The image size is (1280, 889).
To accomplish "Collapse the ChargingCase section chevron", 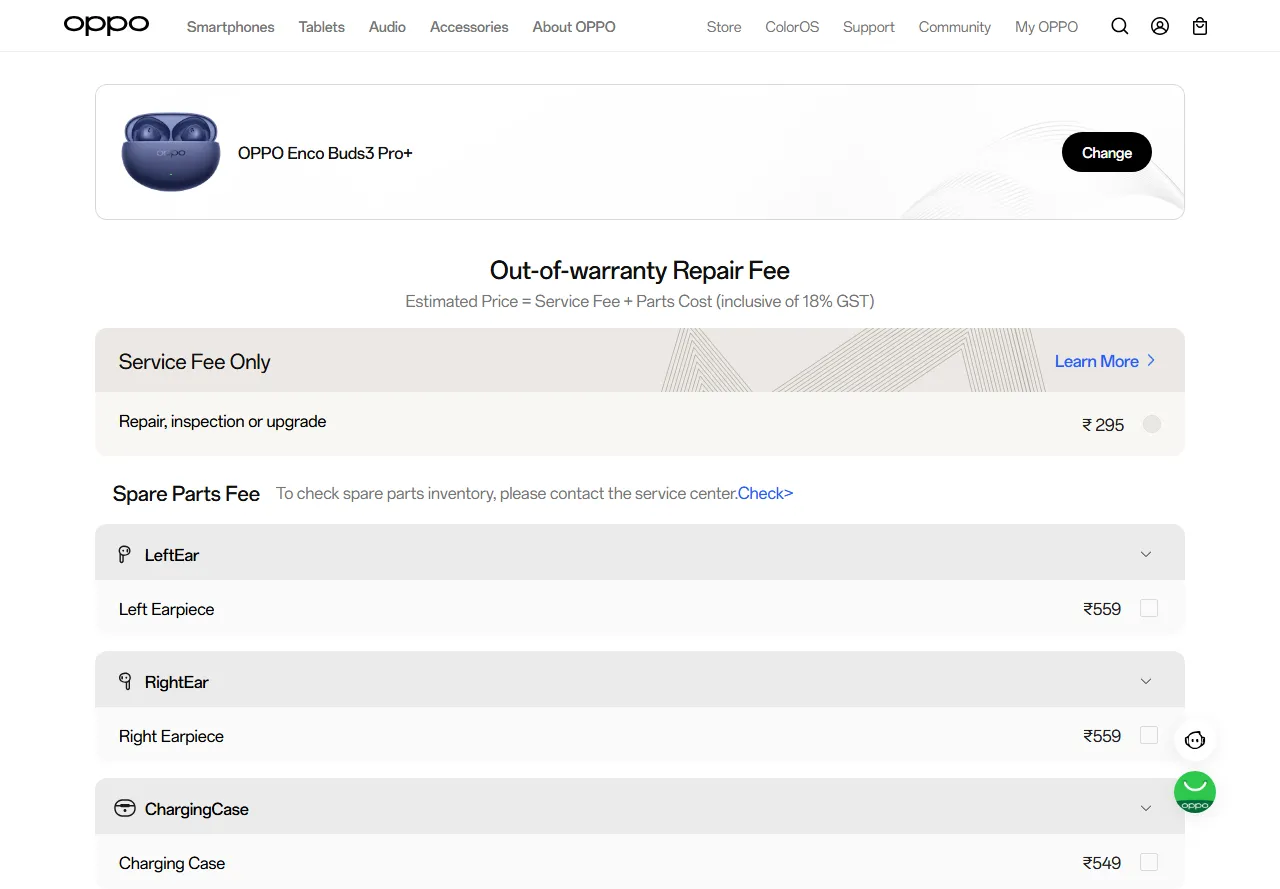I will pyautogui.click(x=1146, y=808).
